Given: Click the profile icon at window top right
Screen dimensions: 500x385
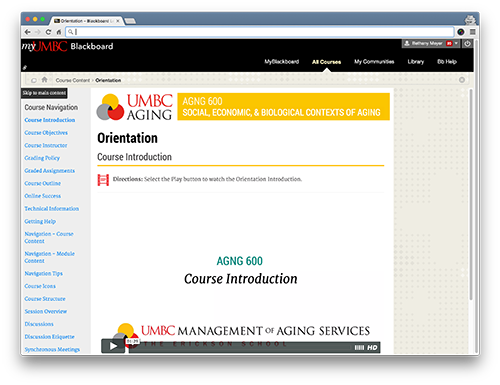Looking at the screenshot, I should point(470,20).
